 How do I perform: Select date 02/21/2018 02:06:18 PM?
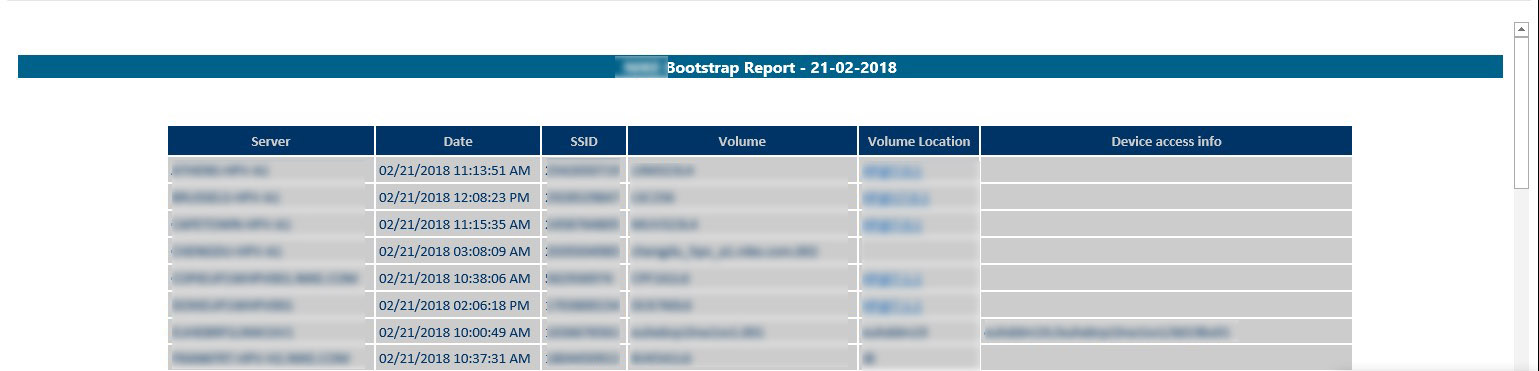(x=455, y=305)
